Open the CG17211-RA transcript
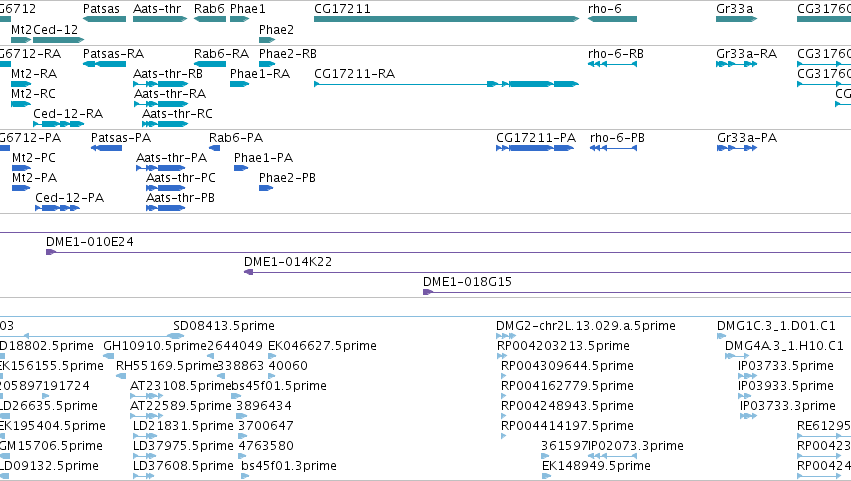The image size is (851, 481). [447, 84]
